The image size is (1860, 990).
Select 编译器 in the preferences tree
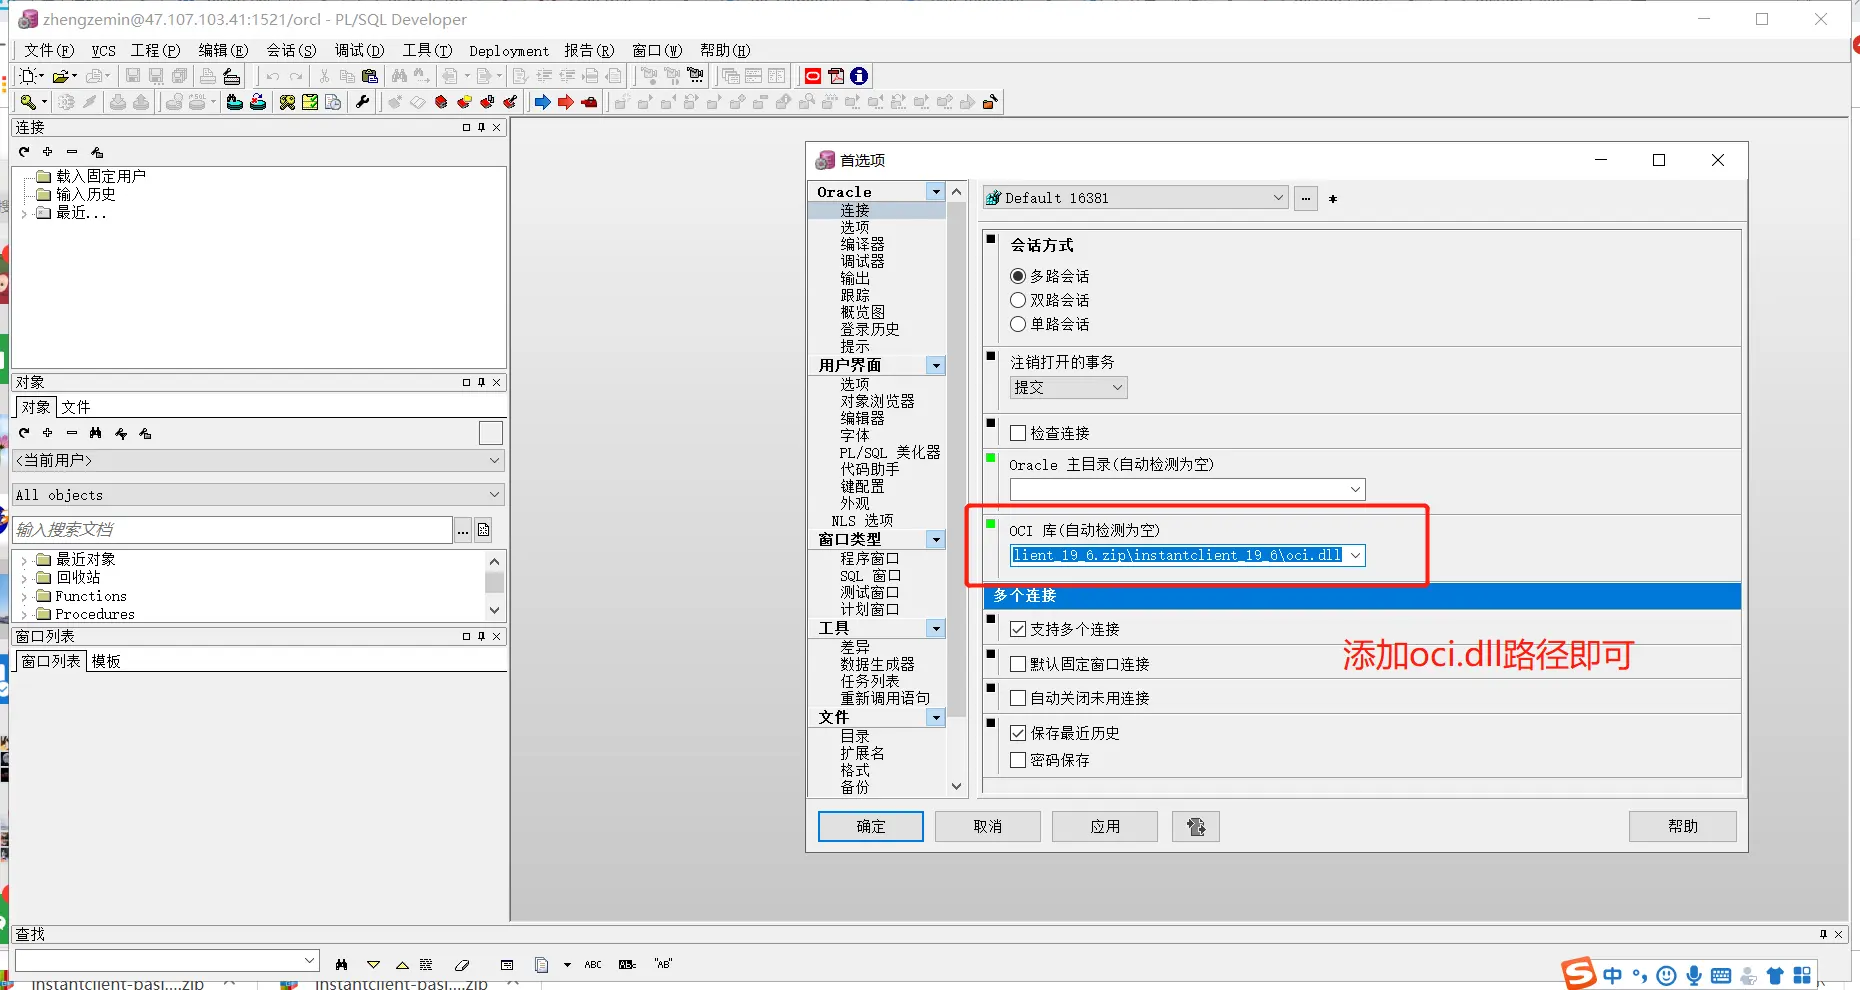point(862,244)
